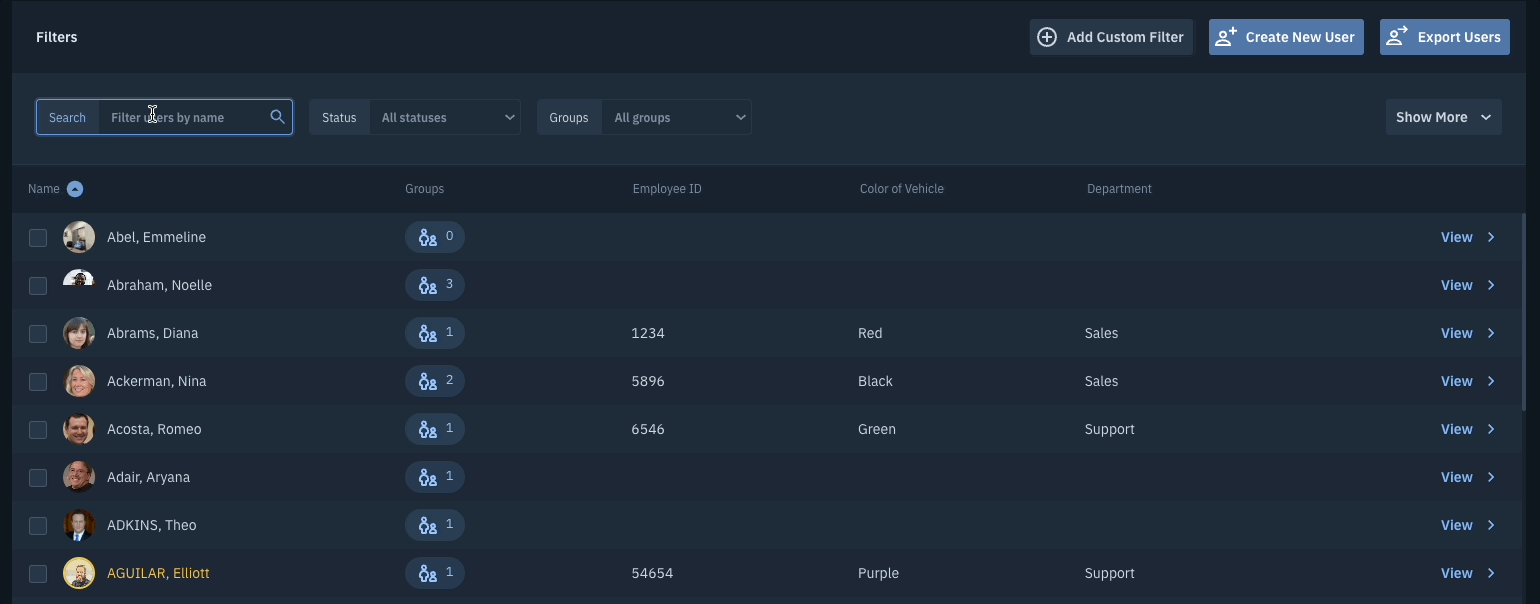The height and width of the screenshot is (604, 1540).
Task: Click ADKINS, Theo's profile avatar
Action: tap(79, 525)
